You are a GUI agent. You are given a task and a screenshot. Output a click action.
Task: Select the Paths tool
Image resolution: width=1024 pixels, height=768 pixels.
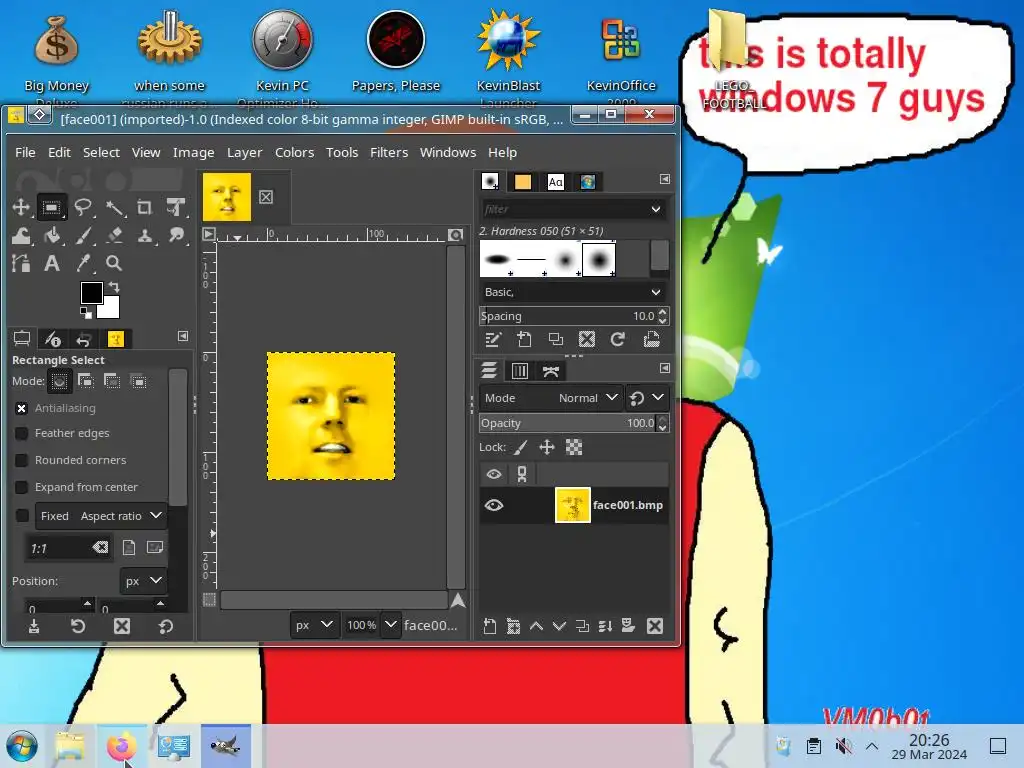click(x=21, y=263)
